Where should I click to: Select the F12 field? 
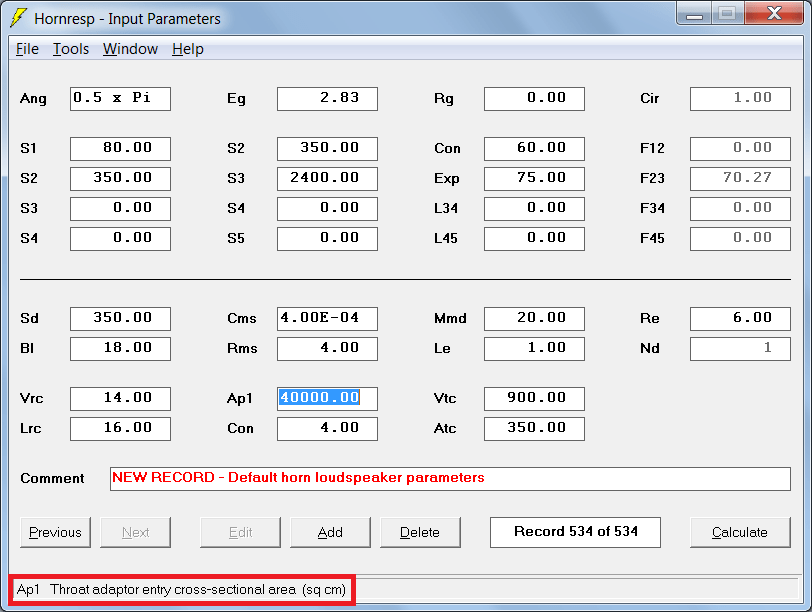click(741, 149)
